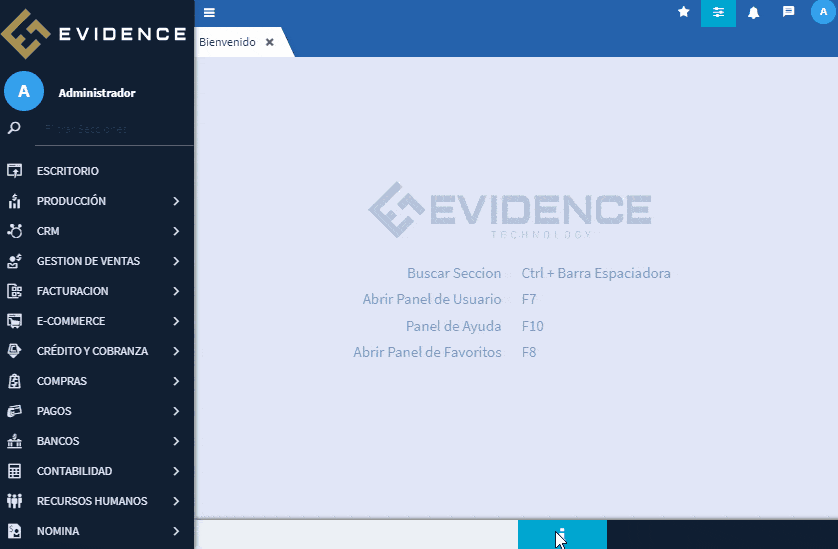Click the Gestion de Ventas icon
Viewport: 838px width, 549px height.
click(x=14, y=261)
